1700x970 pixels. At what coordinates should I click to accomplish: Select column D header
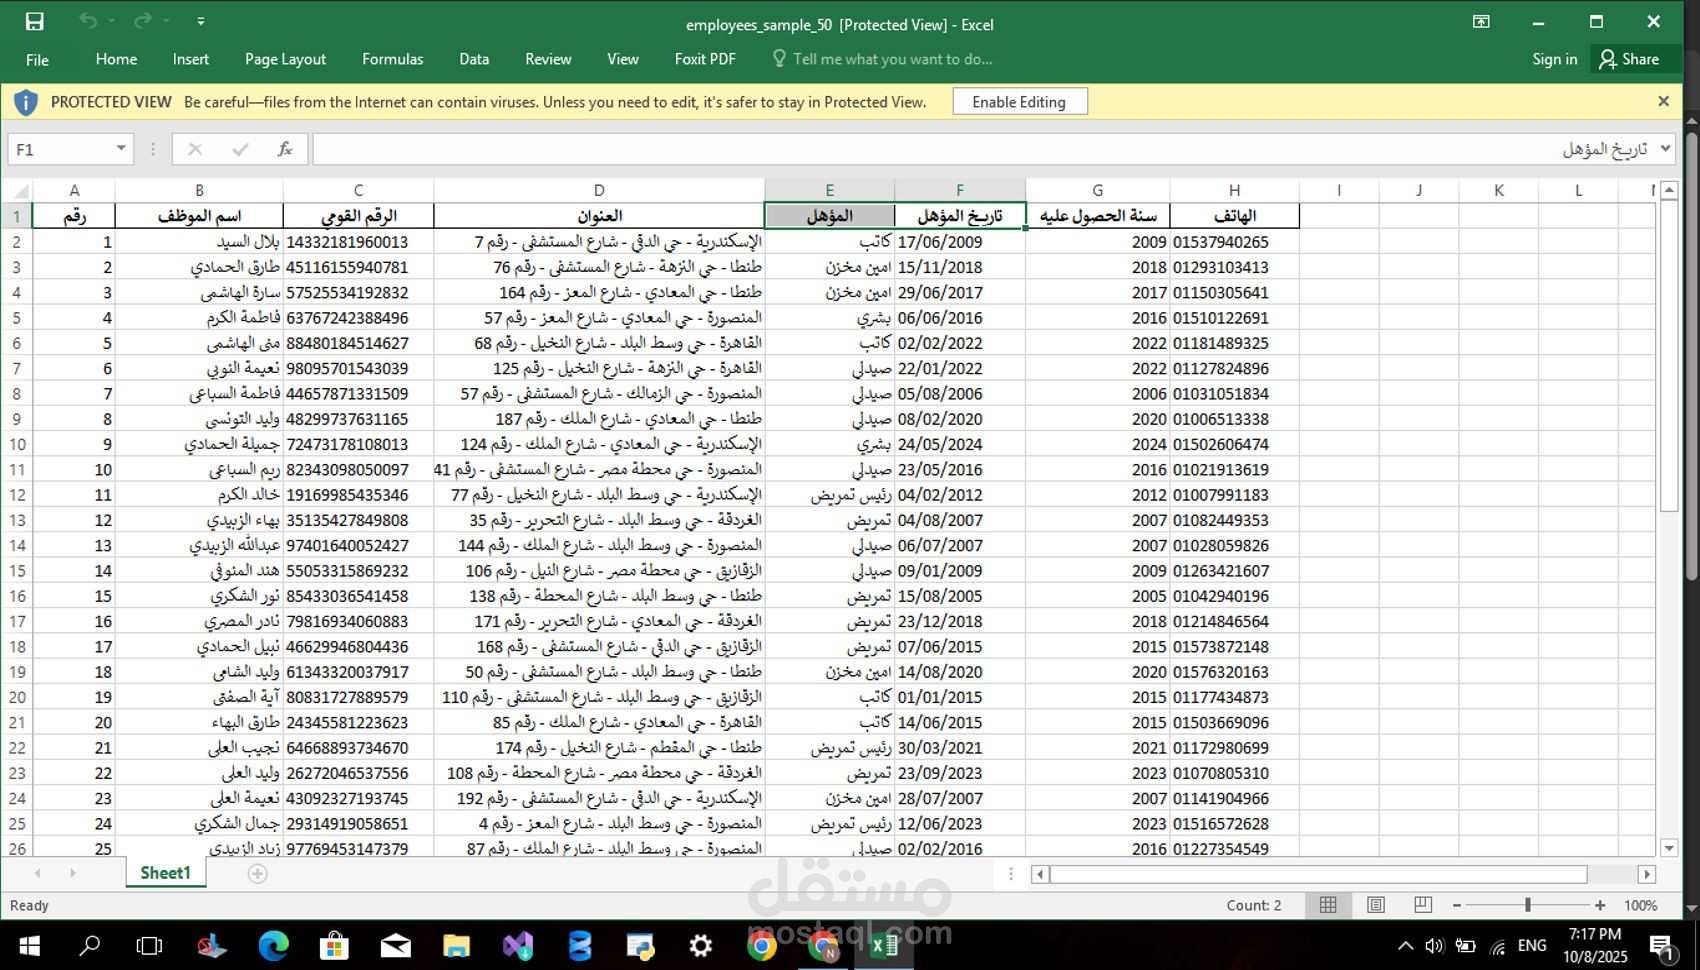point(598,190)
